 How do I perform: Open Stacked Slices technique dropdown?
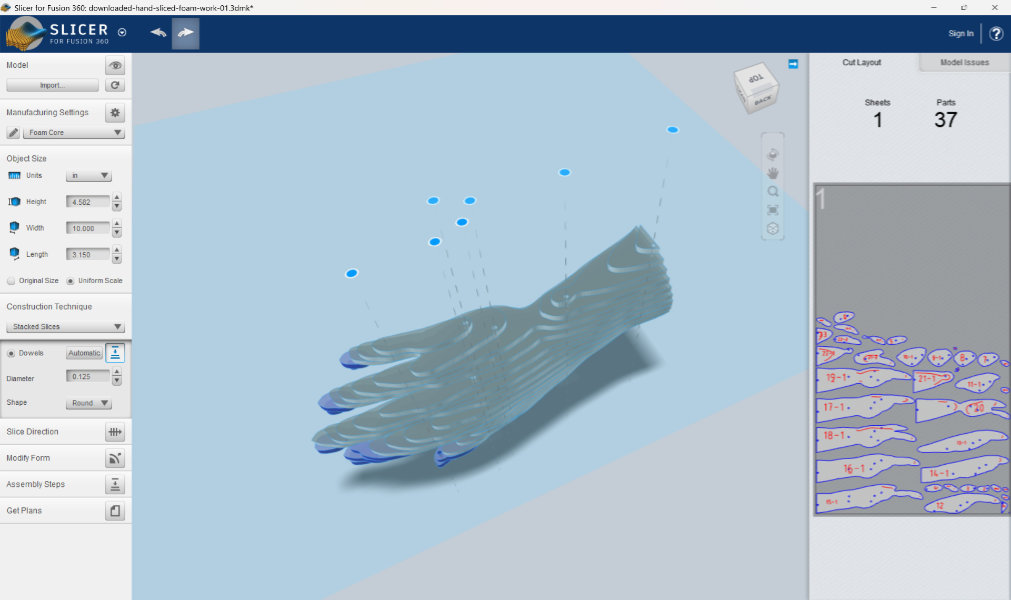(x=65, y=327)
